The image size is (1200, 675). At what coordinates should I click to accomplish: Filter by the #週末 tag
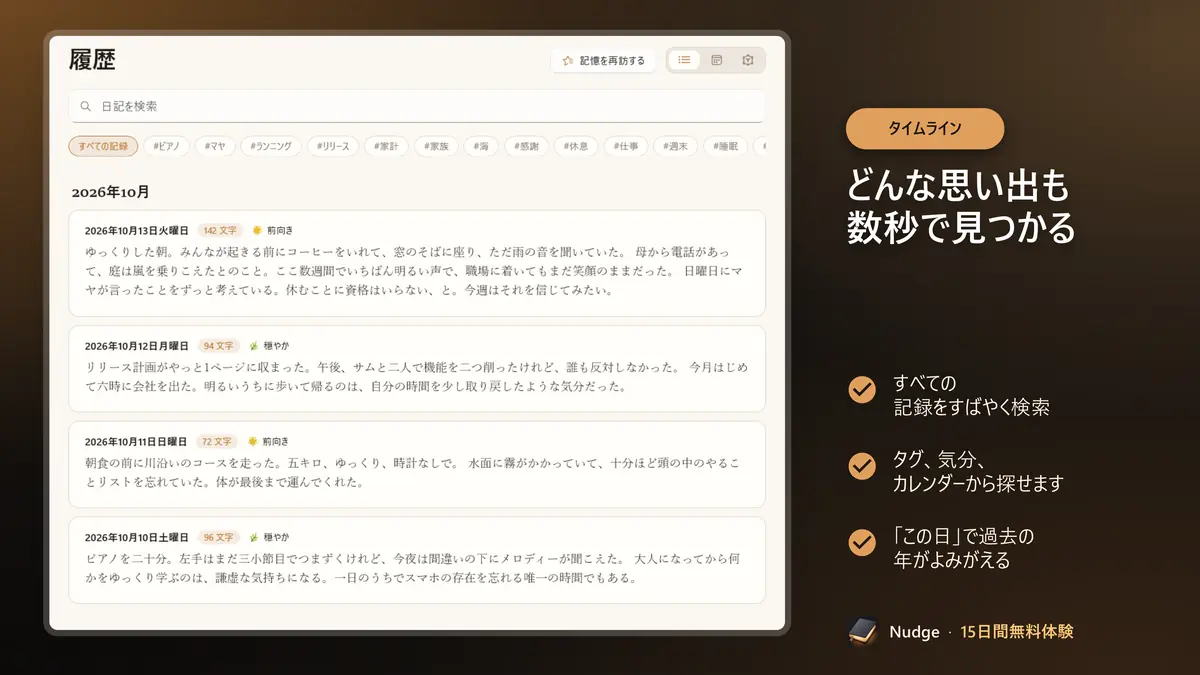[x=676, y=146]
